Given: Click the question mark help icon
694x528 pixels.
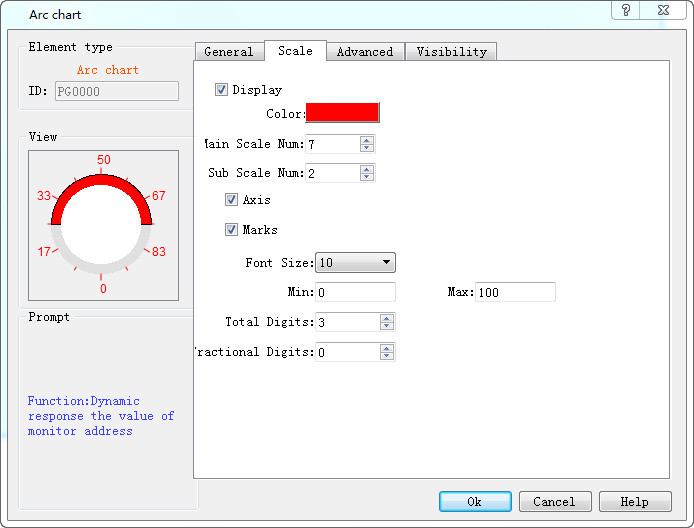Looking at the screenshot, I should 626,10.
